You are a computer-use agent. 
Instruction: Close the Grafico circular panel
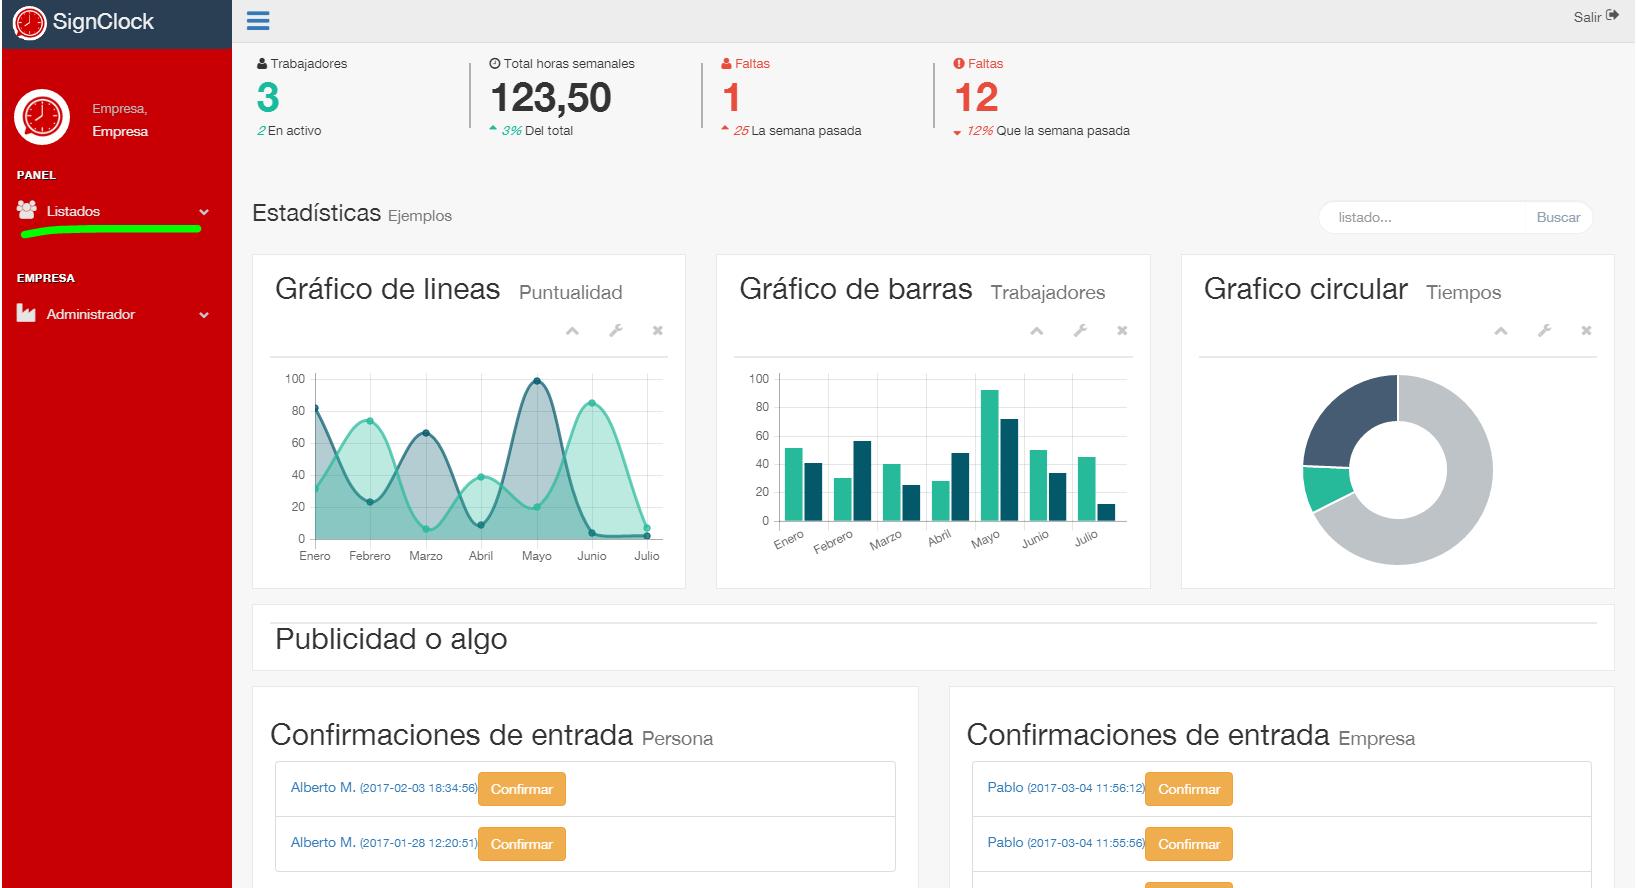pyautogui.click(x=1586, y=331)
